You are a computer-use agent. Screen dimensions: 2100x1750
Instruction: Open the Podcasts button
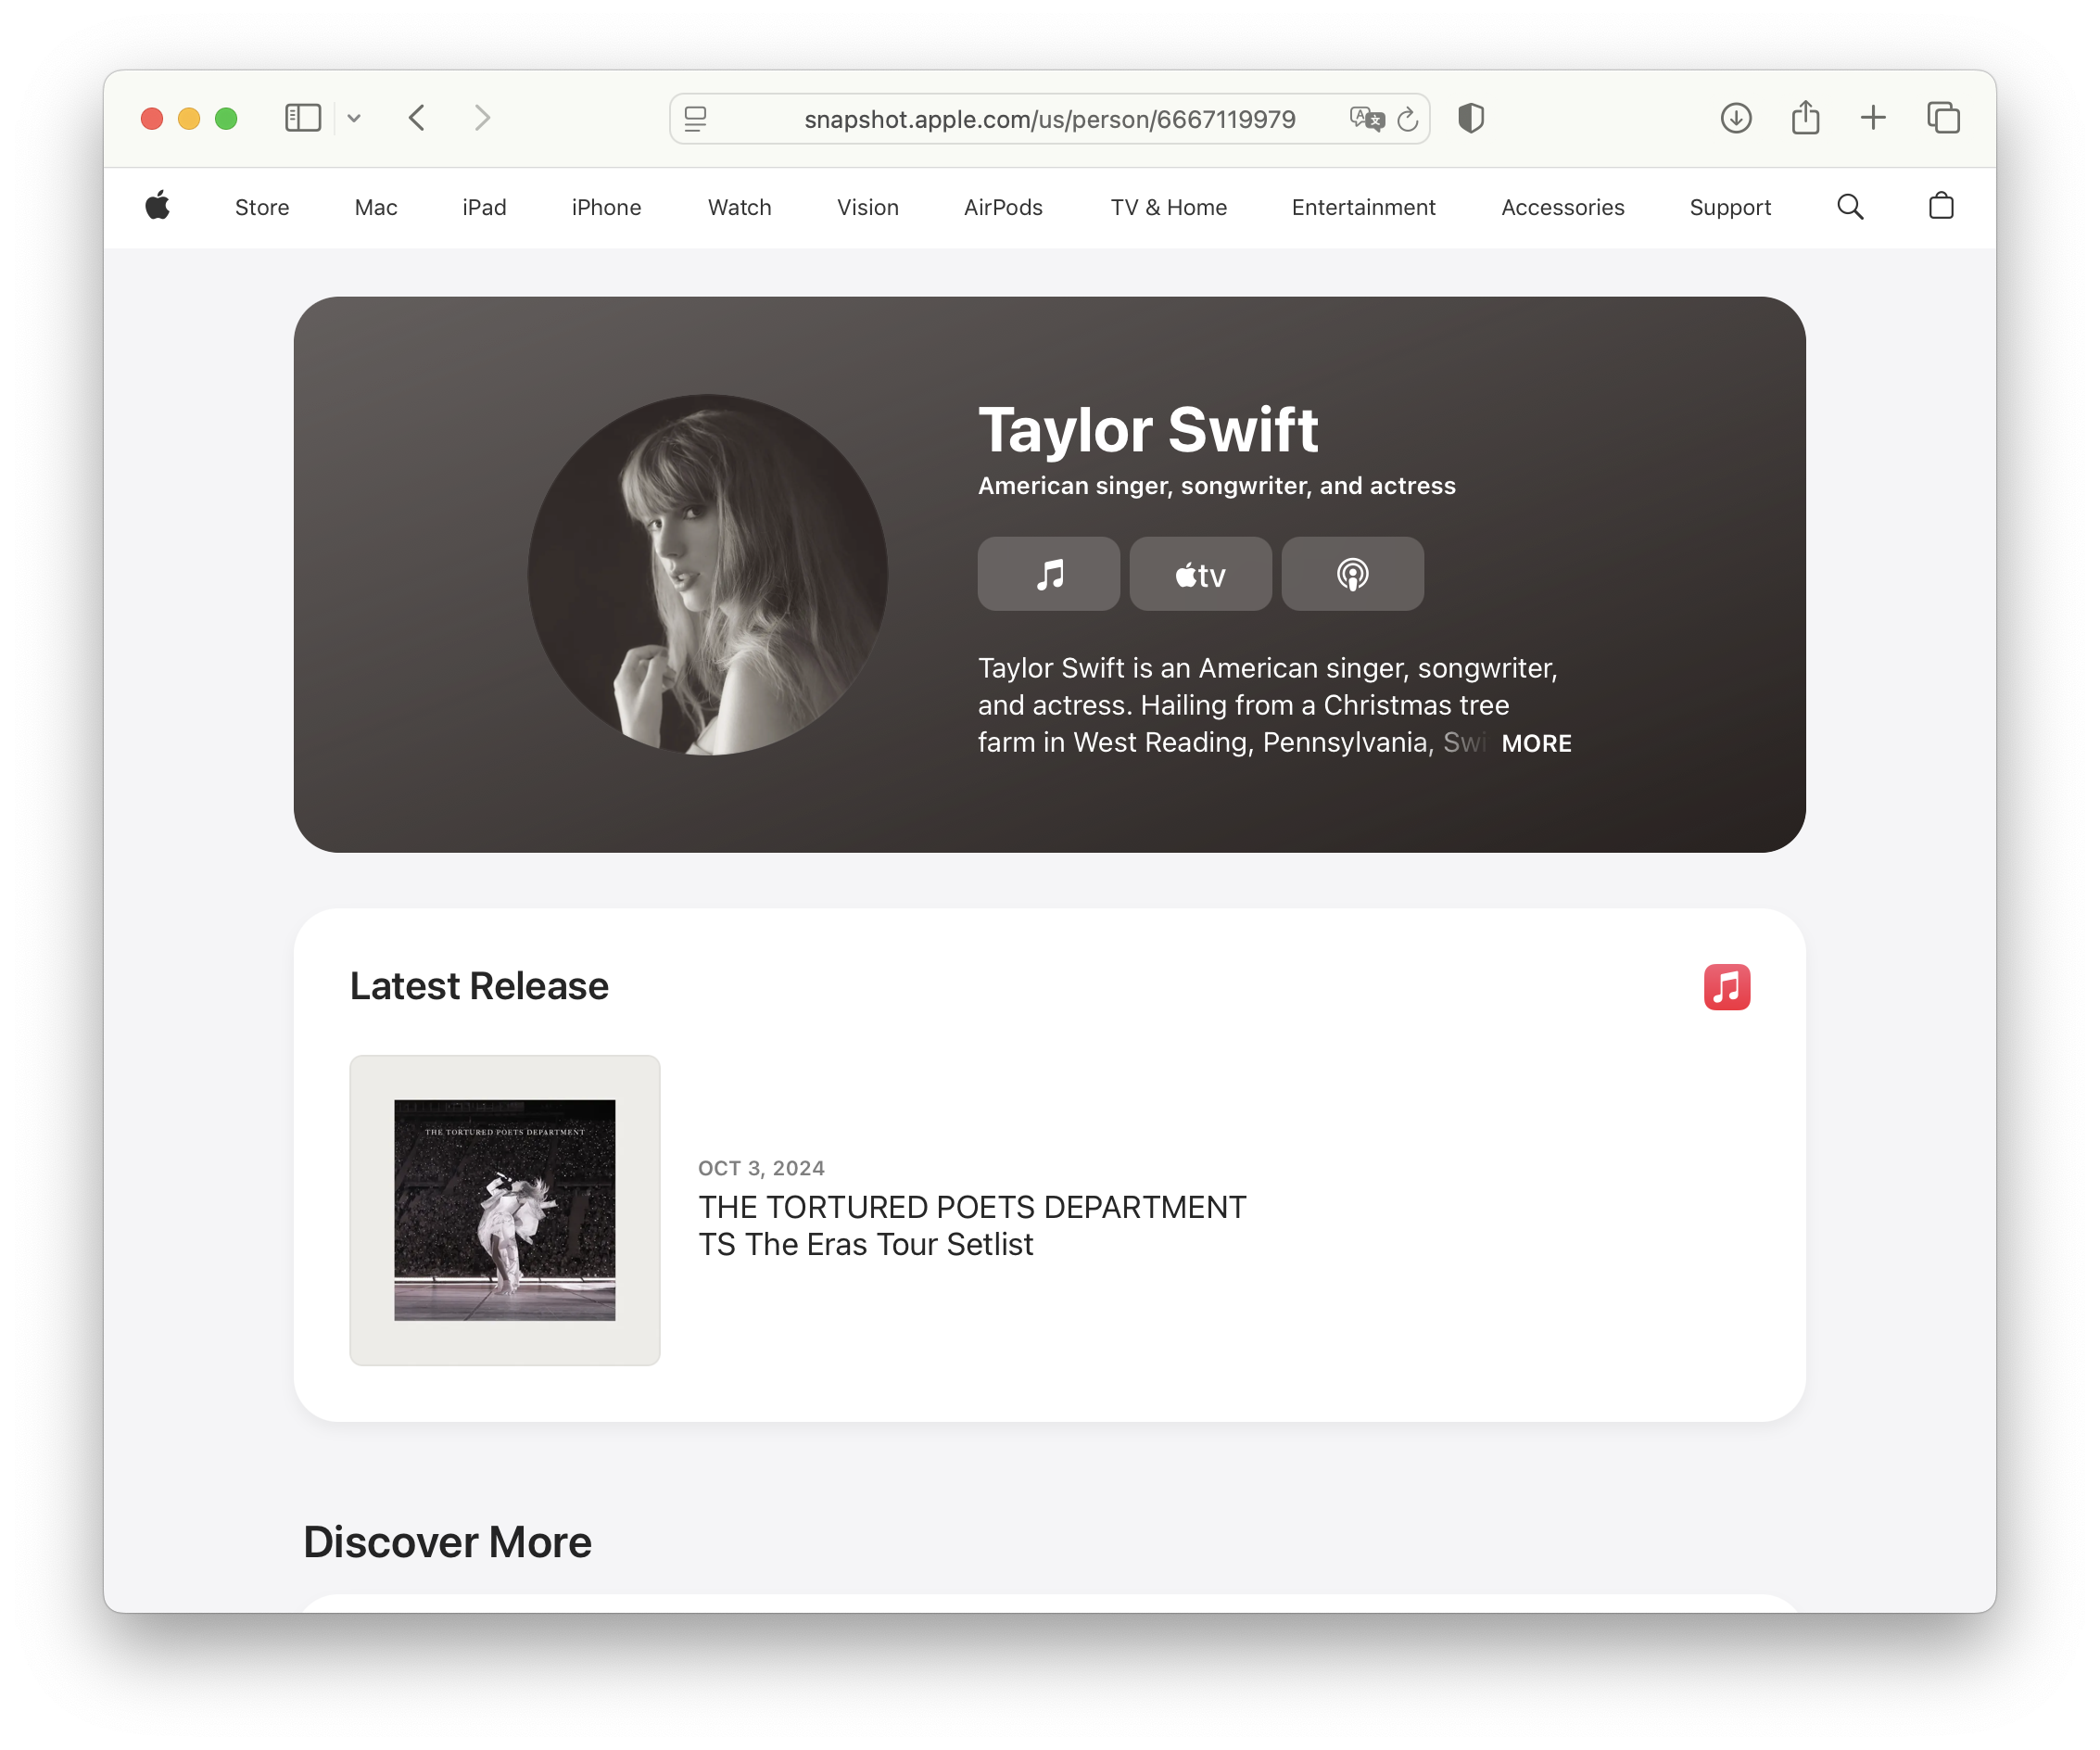tap(1353, 574)
